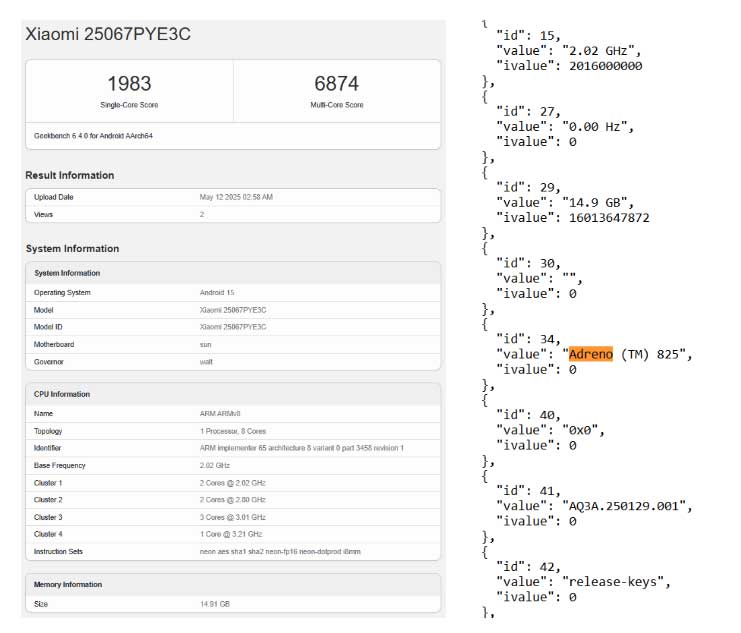The height and width of the screenshot is (633, 741).
Task: Click the Identifier row label
Action: pyautogui.click(x=47, y=448)
